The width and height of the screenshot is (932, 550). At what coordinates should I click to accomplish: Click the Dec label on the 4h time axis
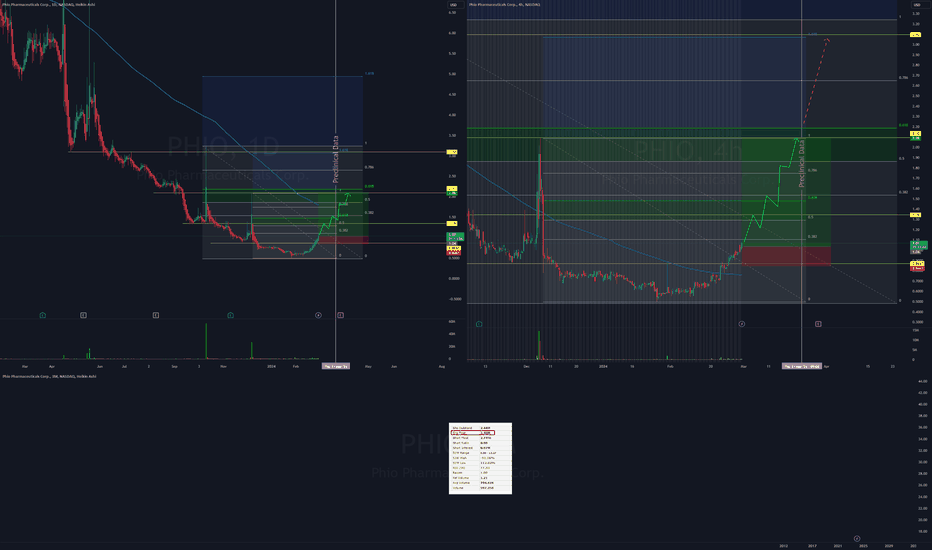pyautogui.click(x=526, y=366)
